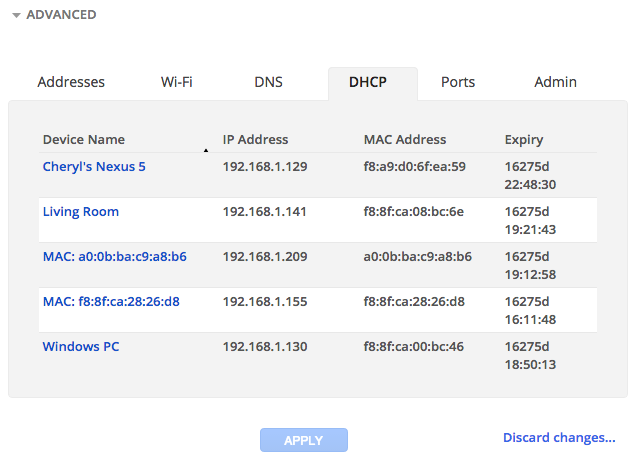Go to the Ports tab
The width and height of the screenshot is (638, 461).
coord(458,82)
